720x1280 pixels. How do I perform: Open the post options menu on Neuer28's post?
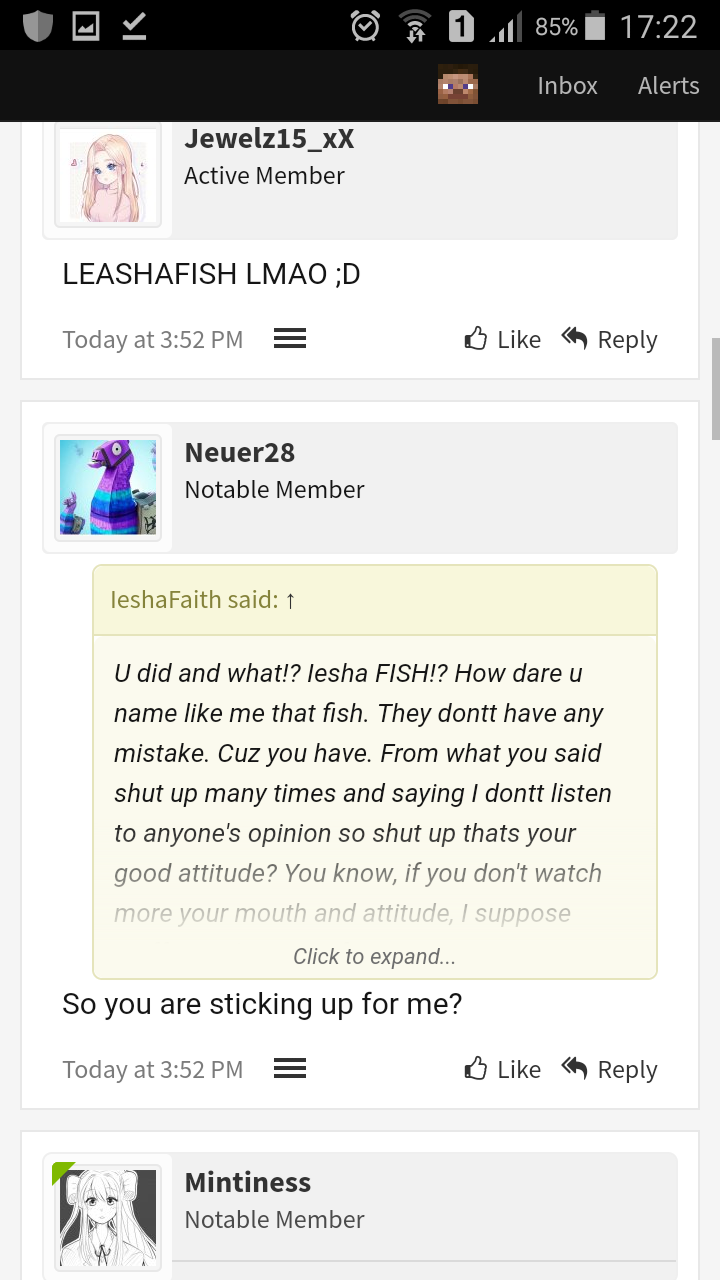pyautogui.click(x=290, y=1069)
